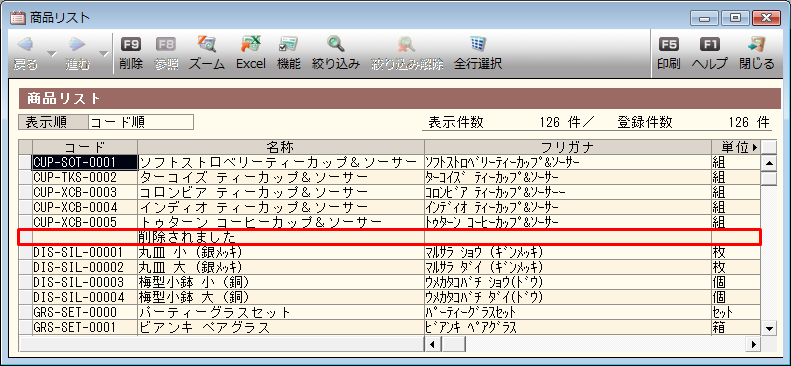791x366 pixels.
Task: Click the 名称 column header
Action: (280, 147)
